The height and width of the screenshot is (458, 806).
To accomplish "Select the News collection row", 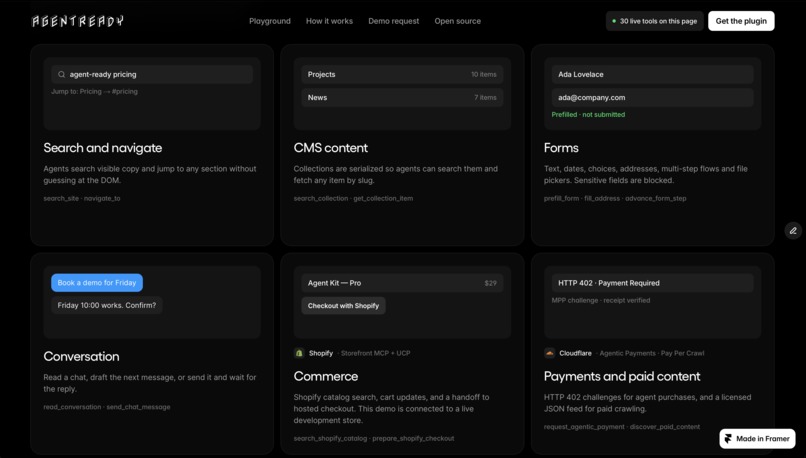I will pos(402,98).
